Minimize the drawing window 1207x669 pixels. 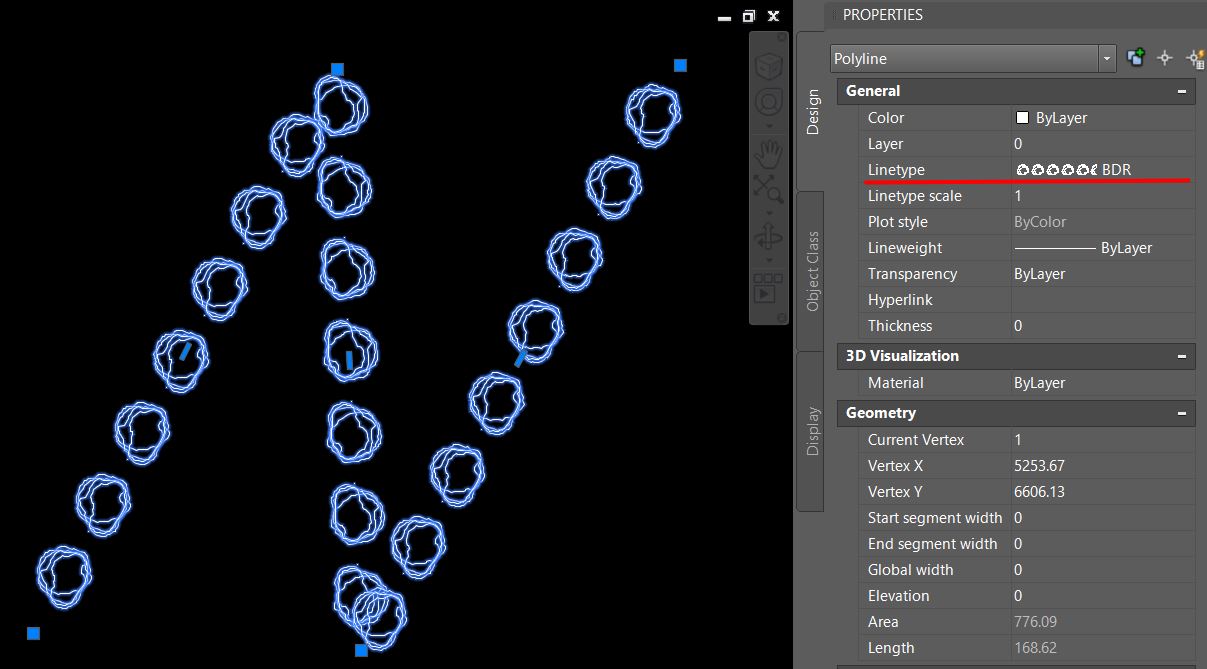[725, 17]
